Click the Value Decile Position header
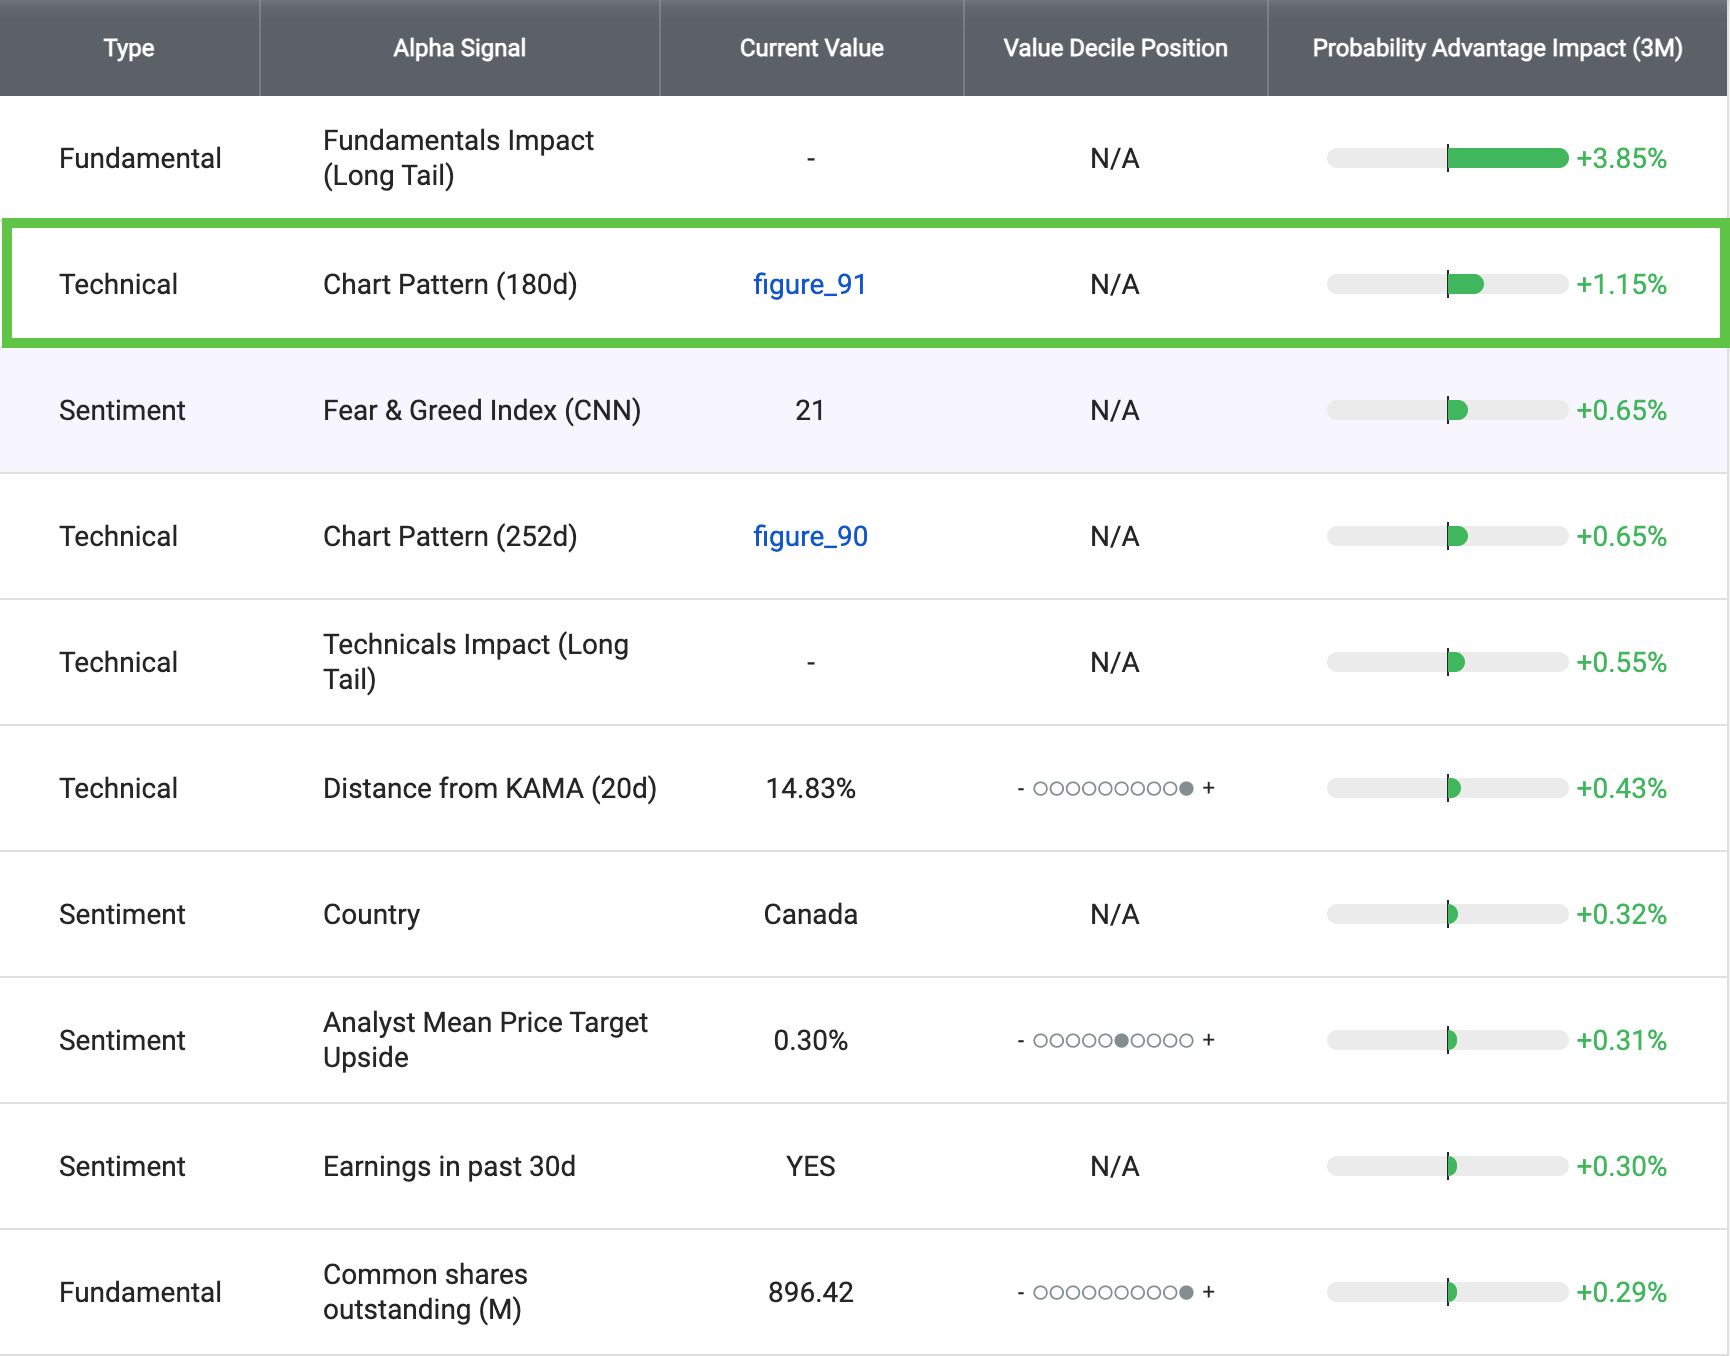 [x=1113, y=47]
